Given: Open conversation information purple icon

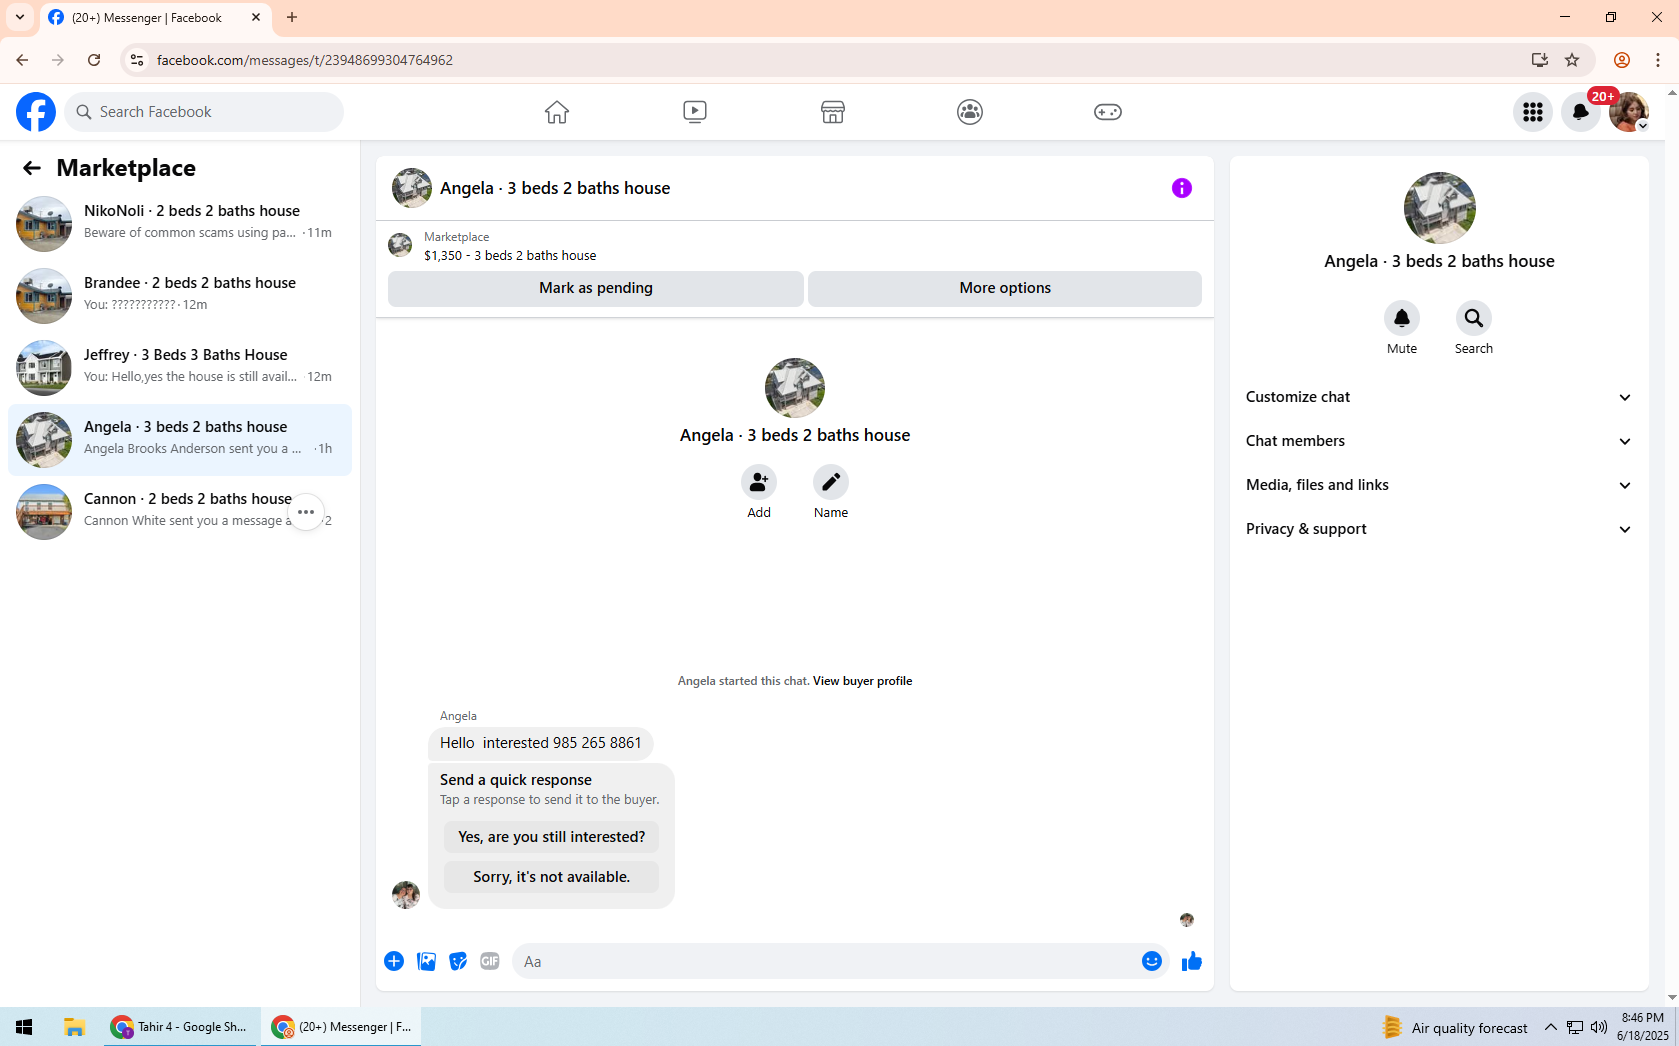Looking at the screenshot, I should (1182, 188).
